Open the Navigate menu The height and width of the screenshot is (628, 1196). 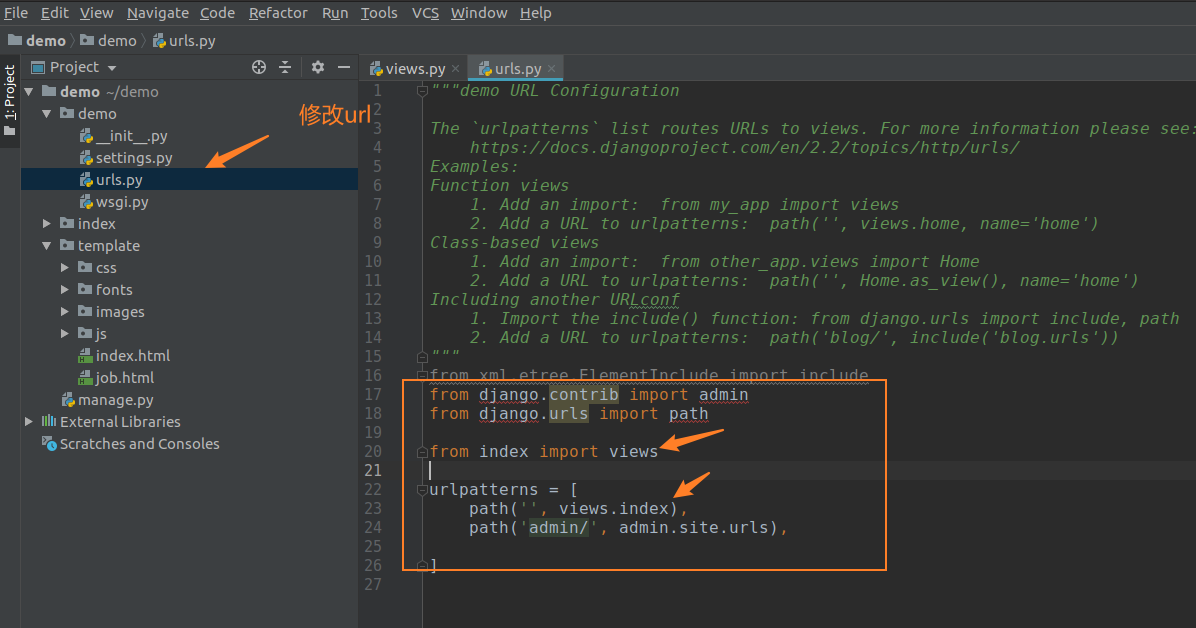(158, 13)
